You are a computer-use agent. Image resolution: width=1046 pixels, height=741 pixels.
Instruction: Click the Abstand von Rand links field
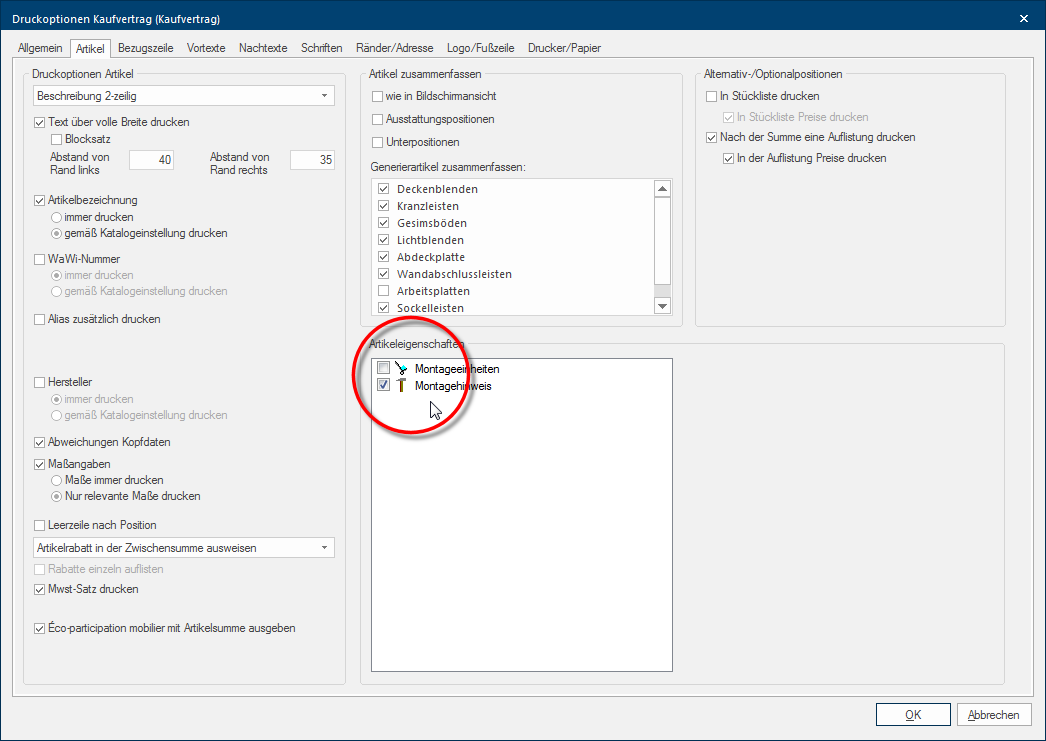(x=151, y=160)
